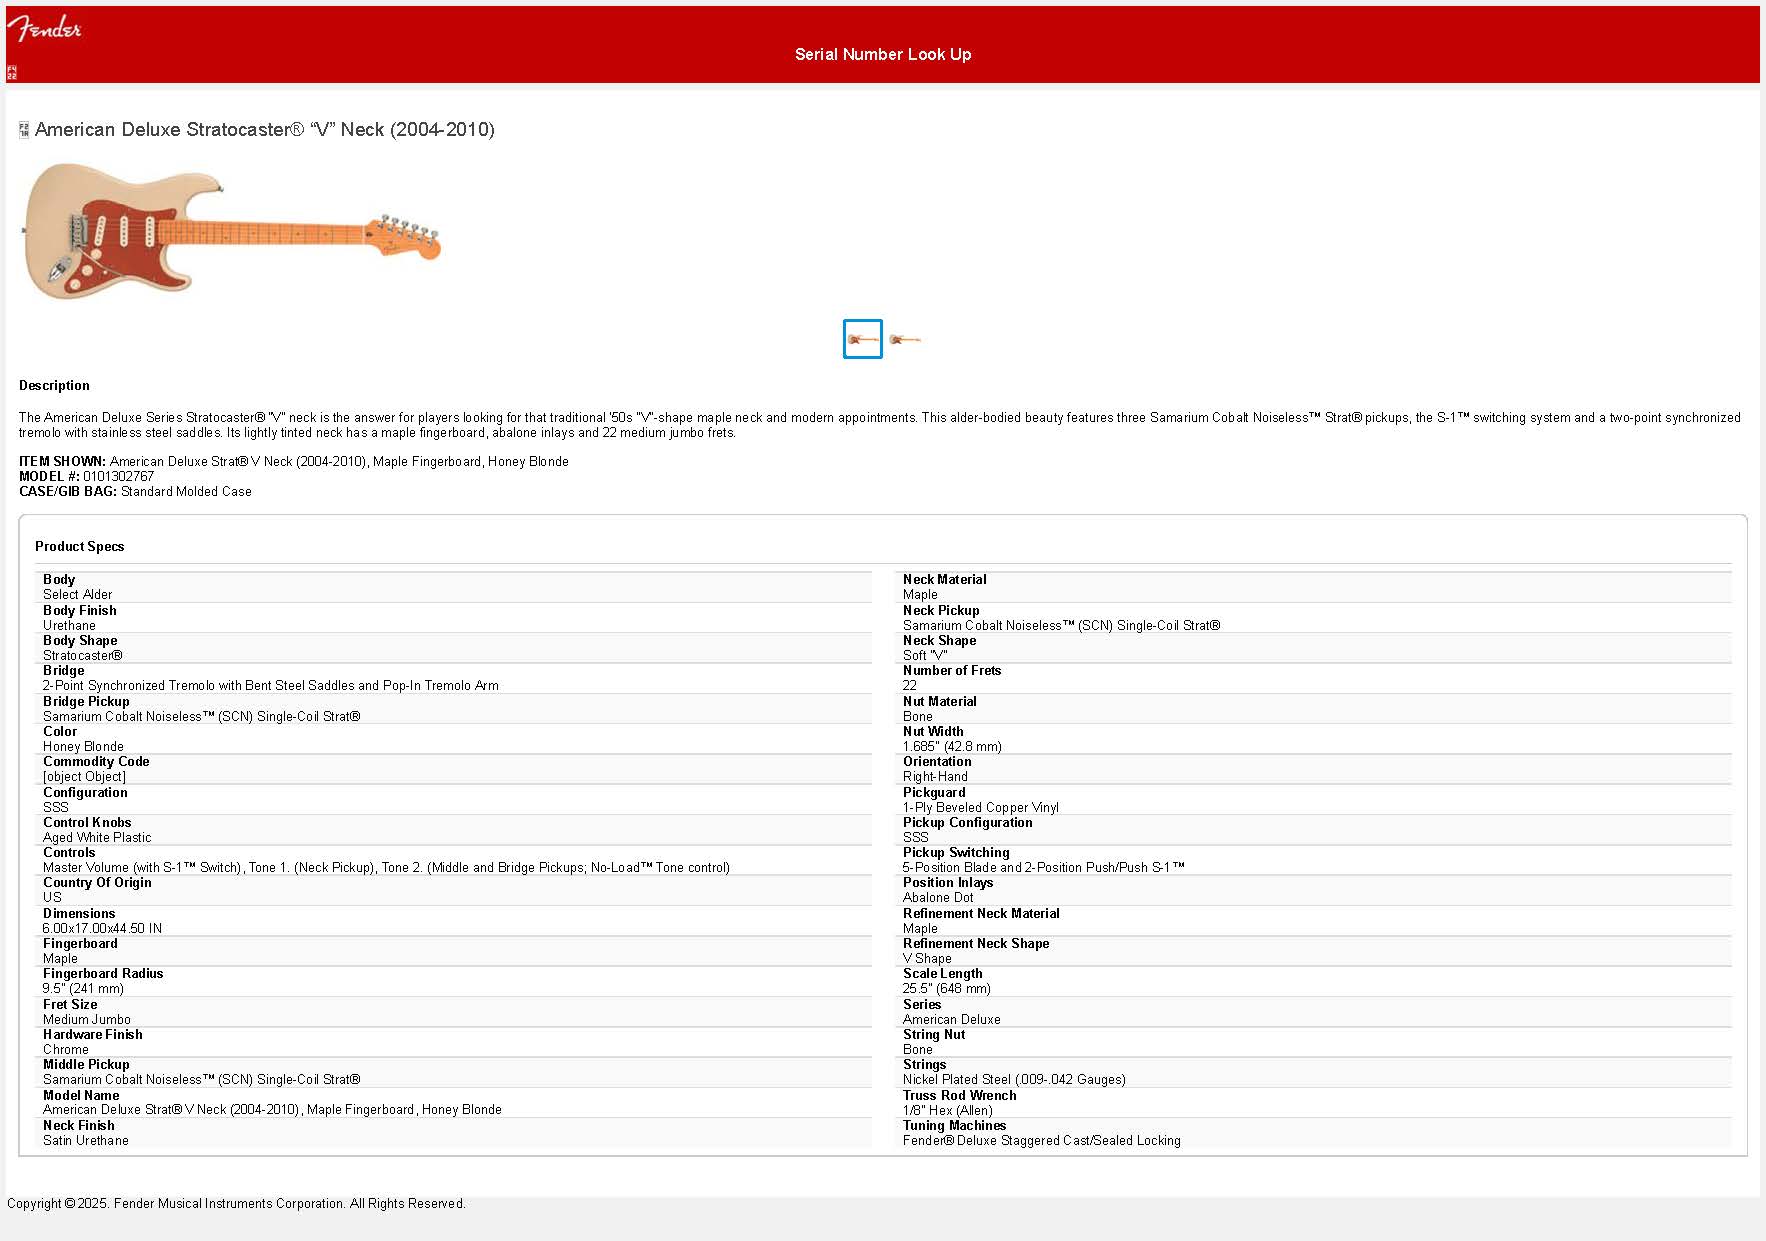Click the Aged White Plastic value
This screenshot has width=1766, height=1241.
coord(97,837)
